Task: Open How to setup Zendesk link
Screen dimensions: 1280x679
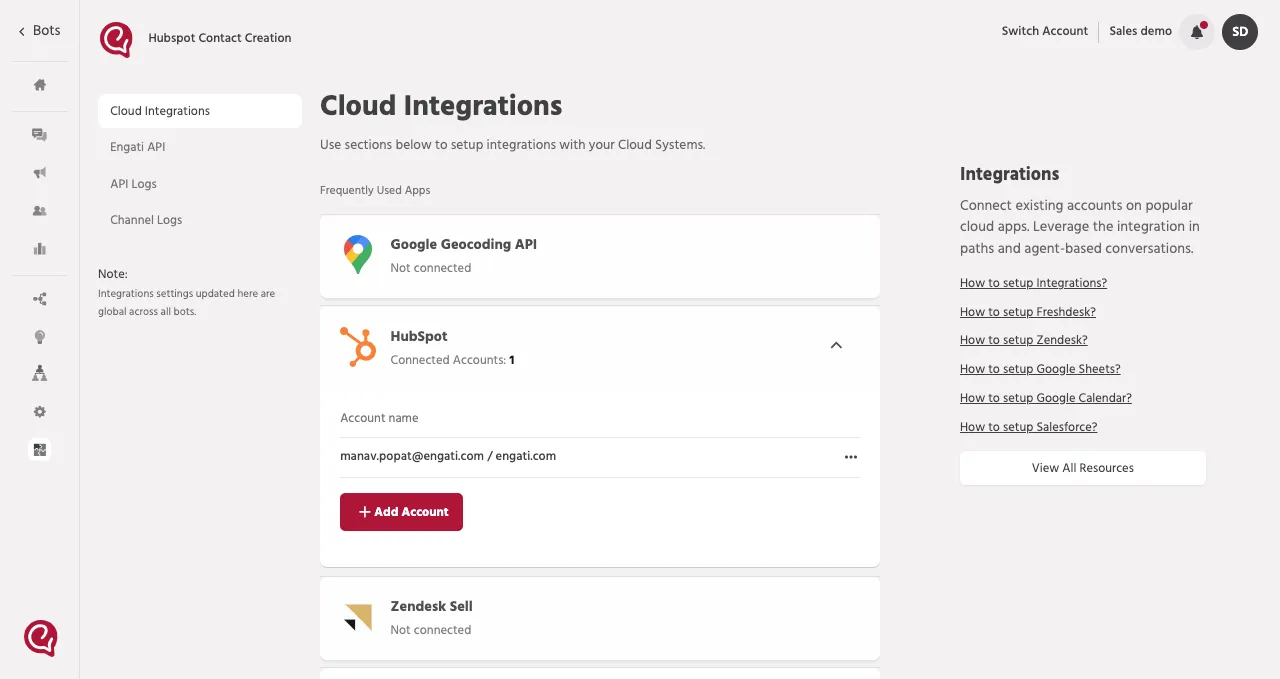Action: coord(1024,340)
